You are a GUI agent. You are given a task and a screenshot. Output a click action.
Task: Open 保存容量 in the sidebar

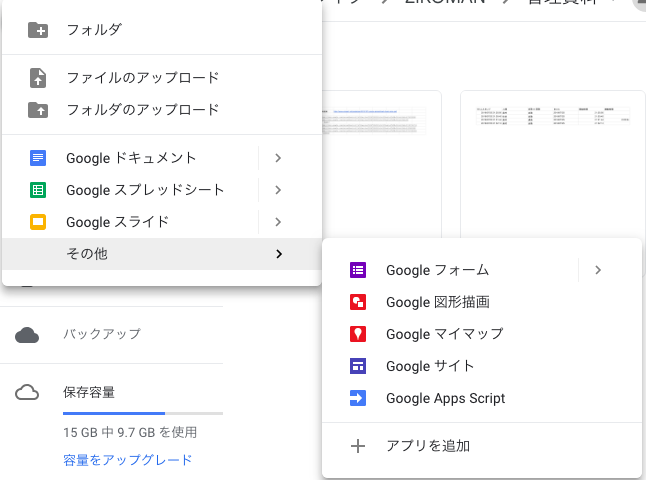click(89, 392)
